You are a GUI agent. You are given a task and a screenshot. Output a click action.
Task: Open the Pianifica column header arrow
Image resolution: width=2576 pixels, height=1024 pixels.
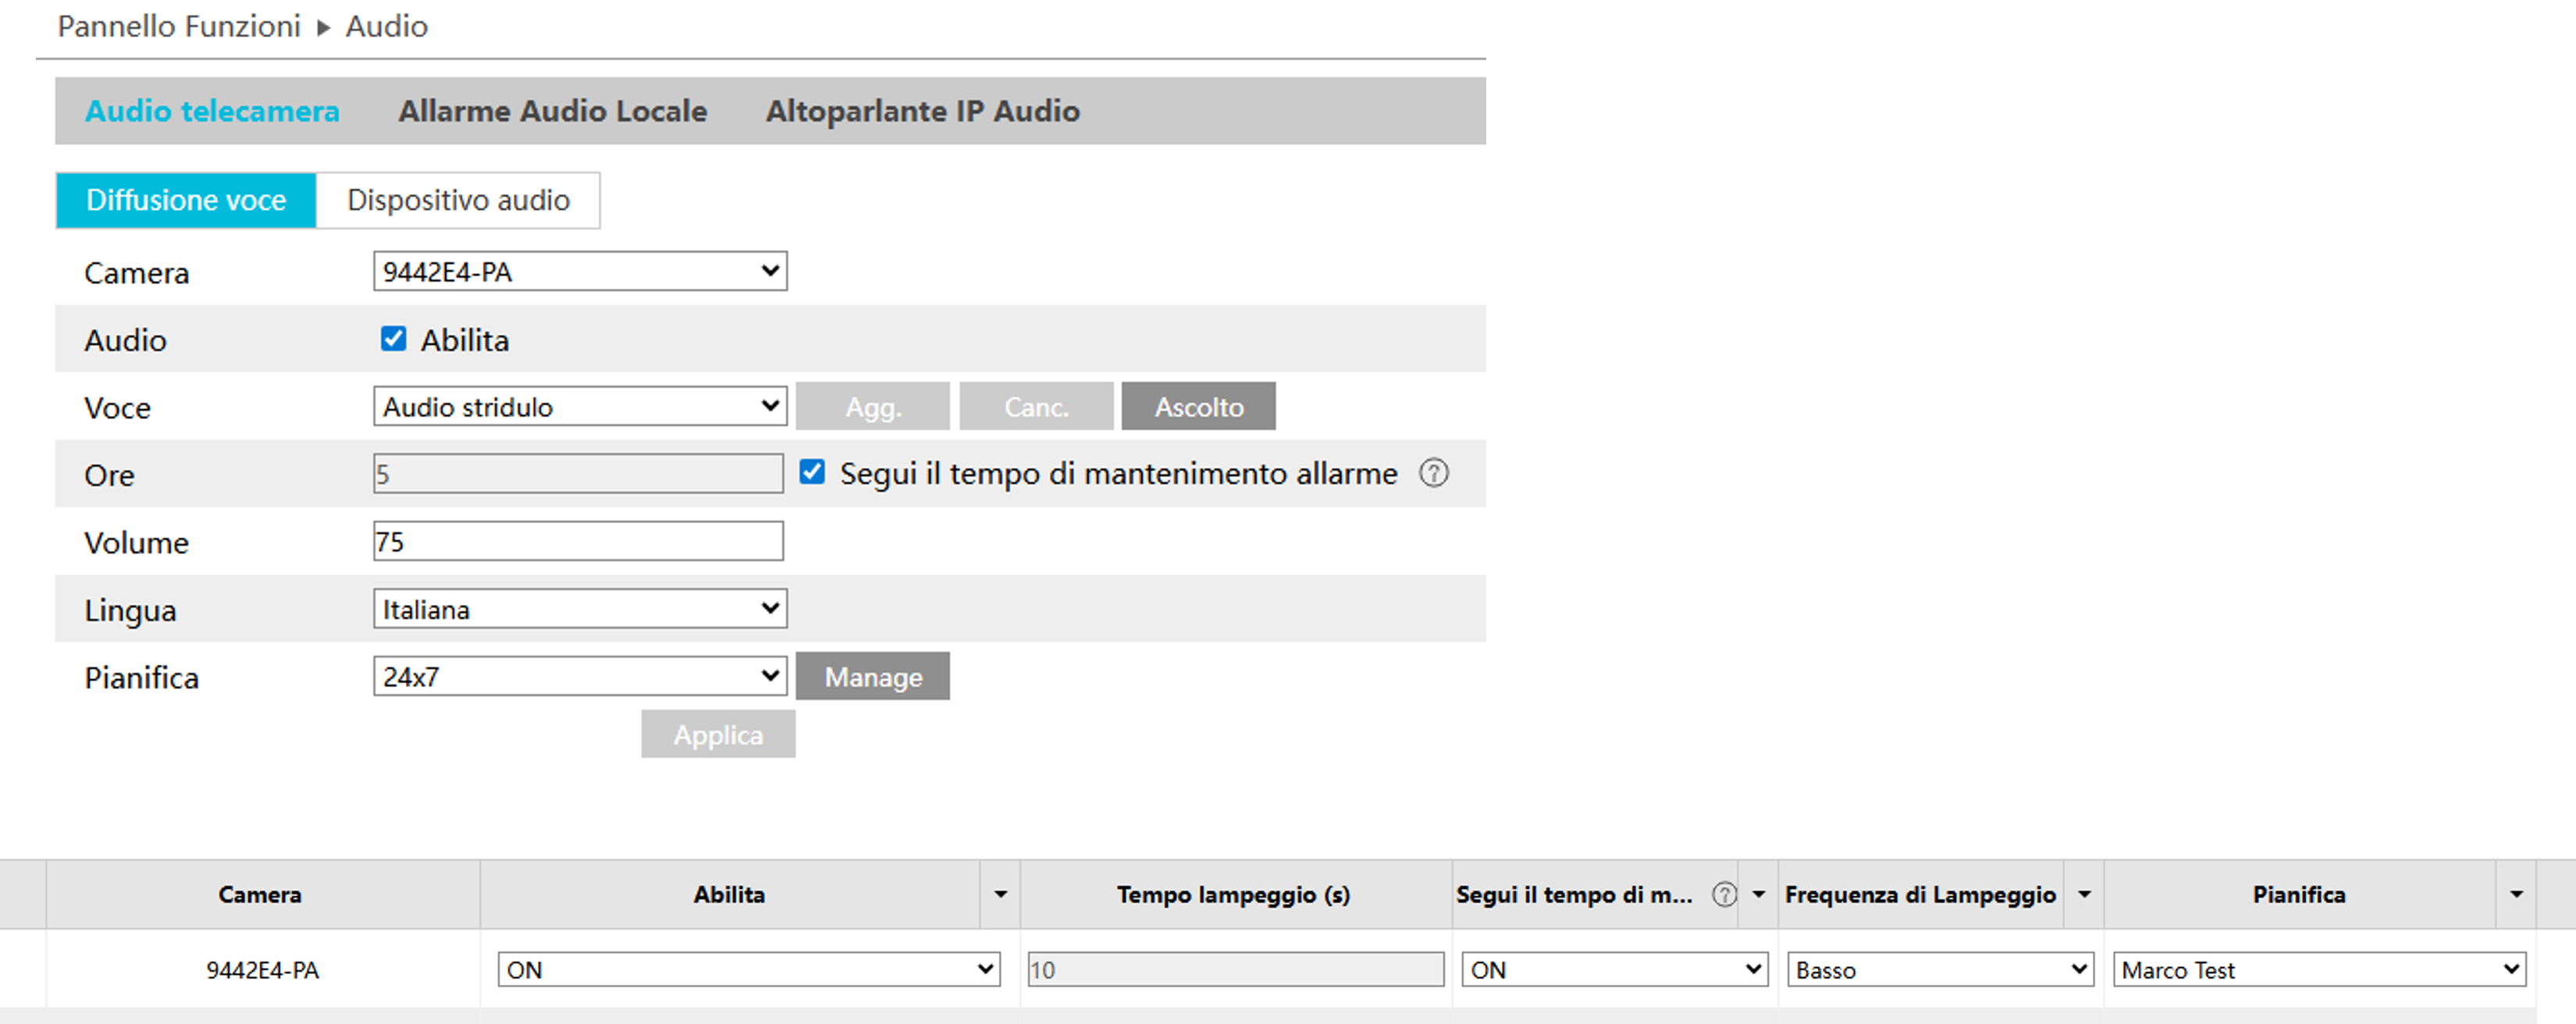[2516, 894]
